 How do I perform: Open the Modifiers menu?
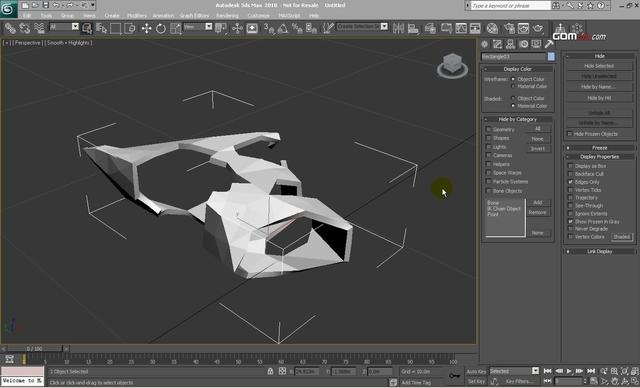(x=137, y=16)
